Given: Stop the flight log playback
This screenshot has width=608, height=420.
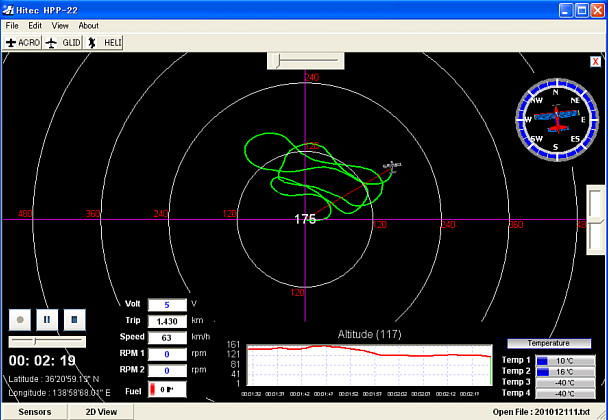Looking at the screenshot, I should [72, 320].
